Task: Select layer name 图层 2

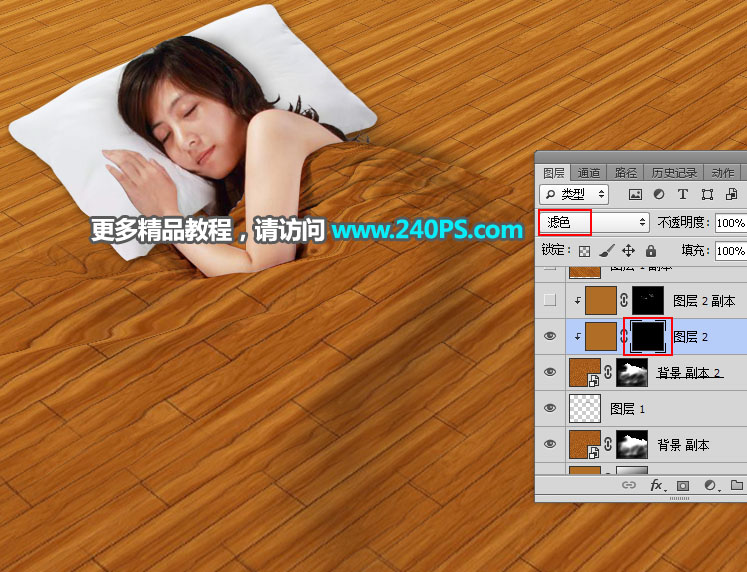Action: 690,337
